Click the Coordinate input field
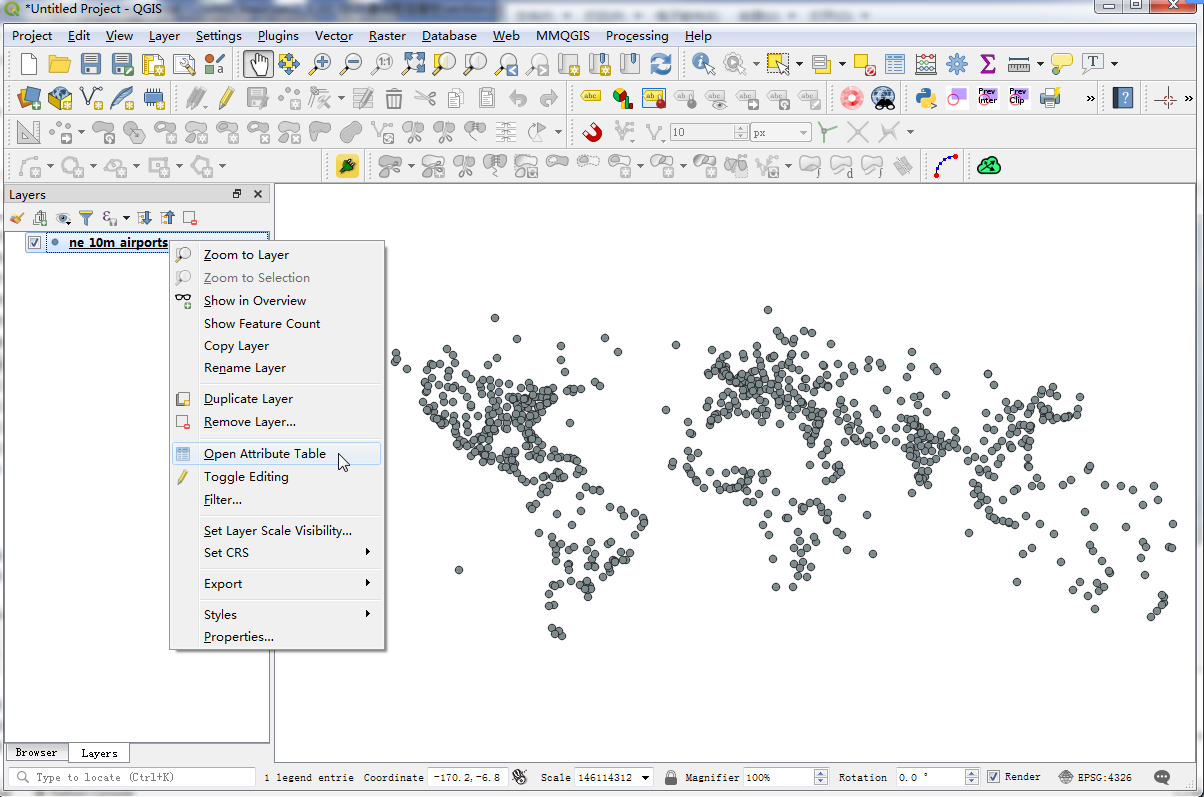 (x=467, y=777)
